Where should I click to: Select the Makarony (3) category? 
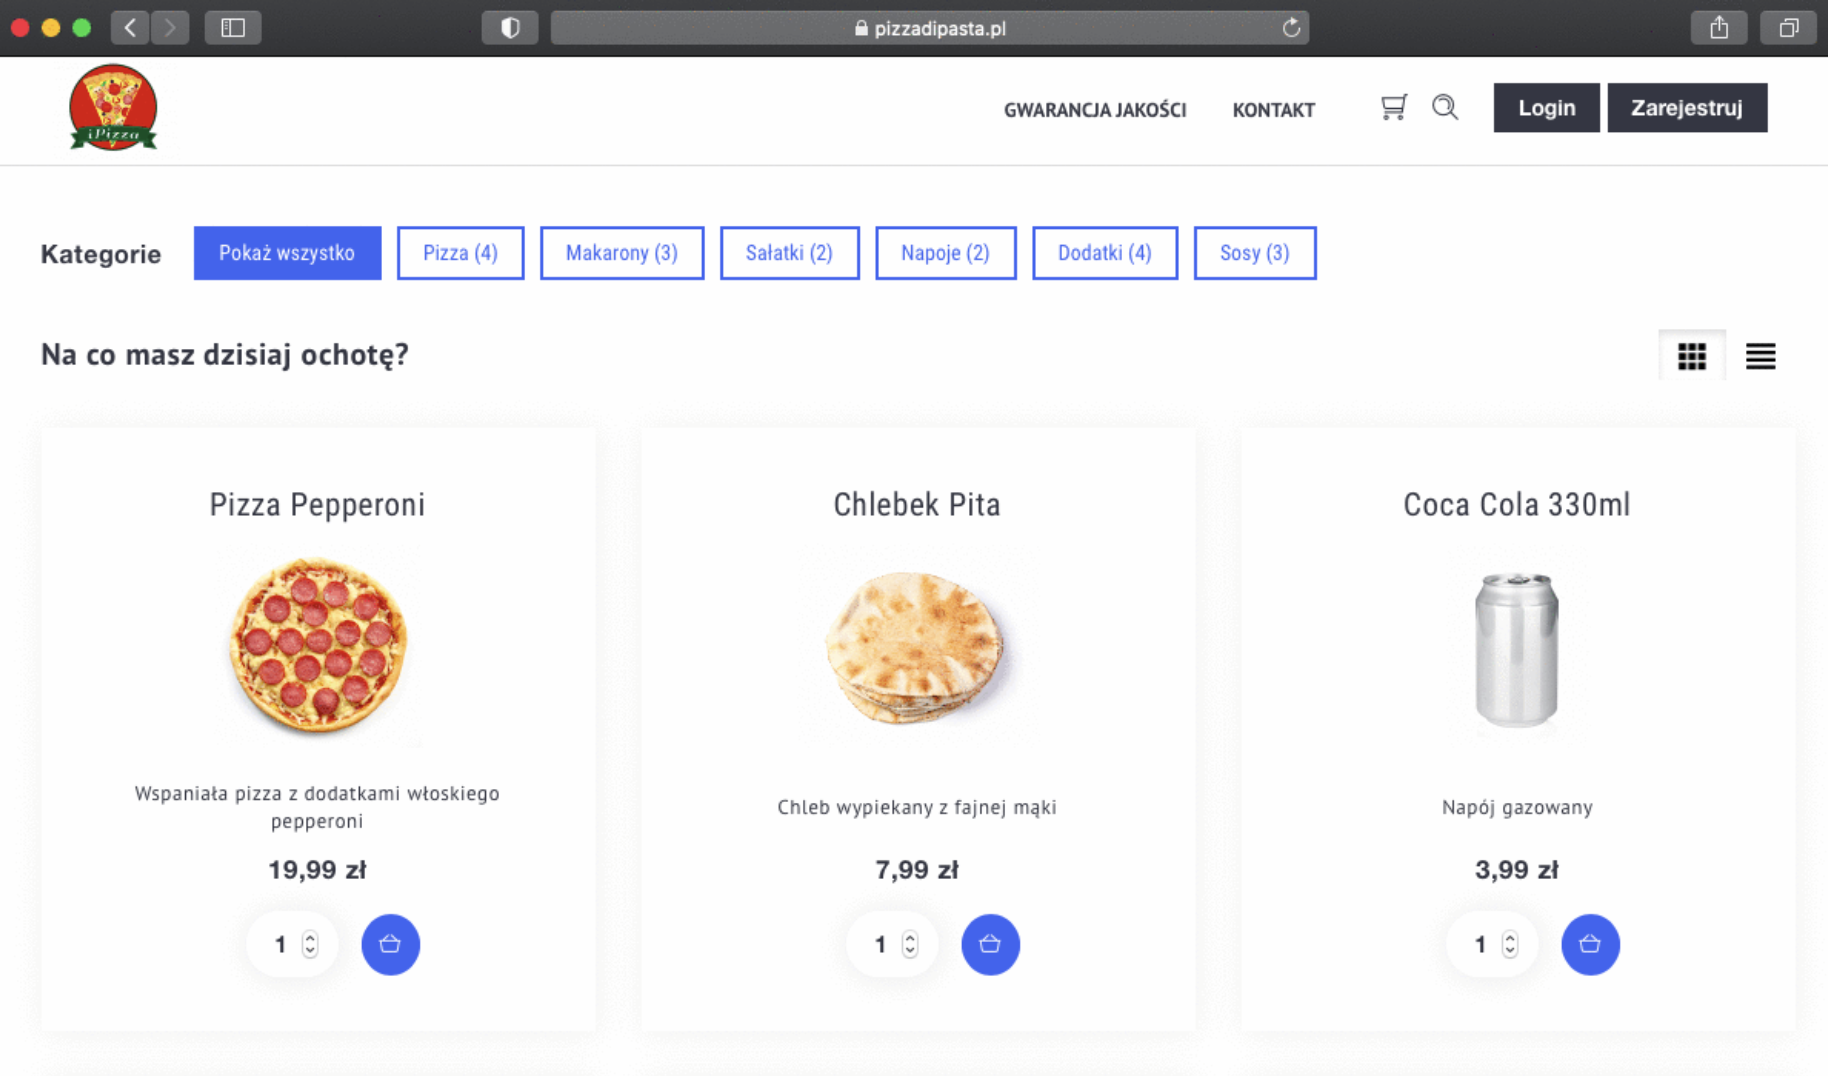(621, 253)
